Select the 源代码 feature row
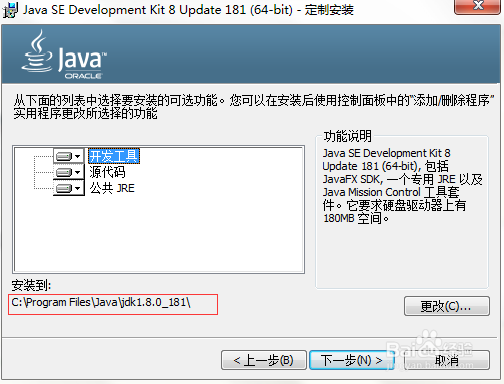Image resolution: width=504 pixels, height=384 pixels. coord(107,172)
